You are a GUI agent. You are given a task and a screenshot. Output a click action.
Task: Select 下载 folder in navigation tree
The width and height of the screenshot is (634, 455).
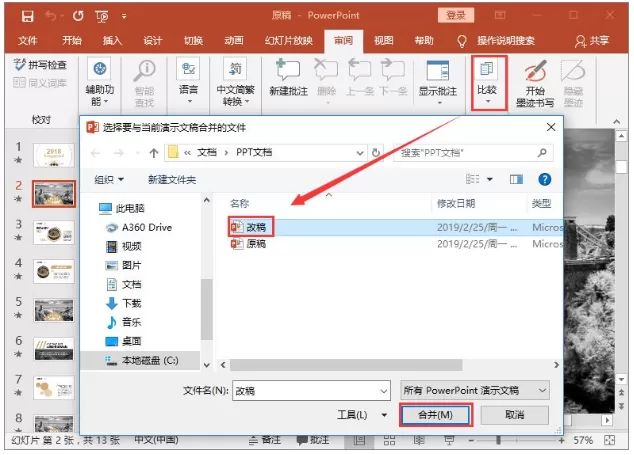coord(124,303)
